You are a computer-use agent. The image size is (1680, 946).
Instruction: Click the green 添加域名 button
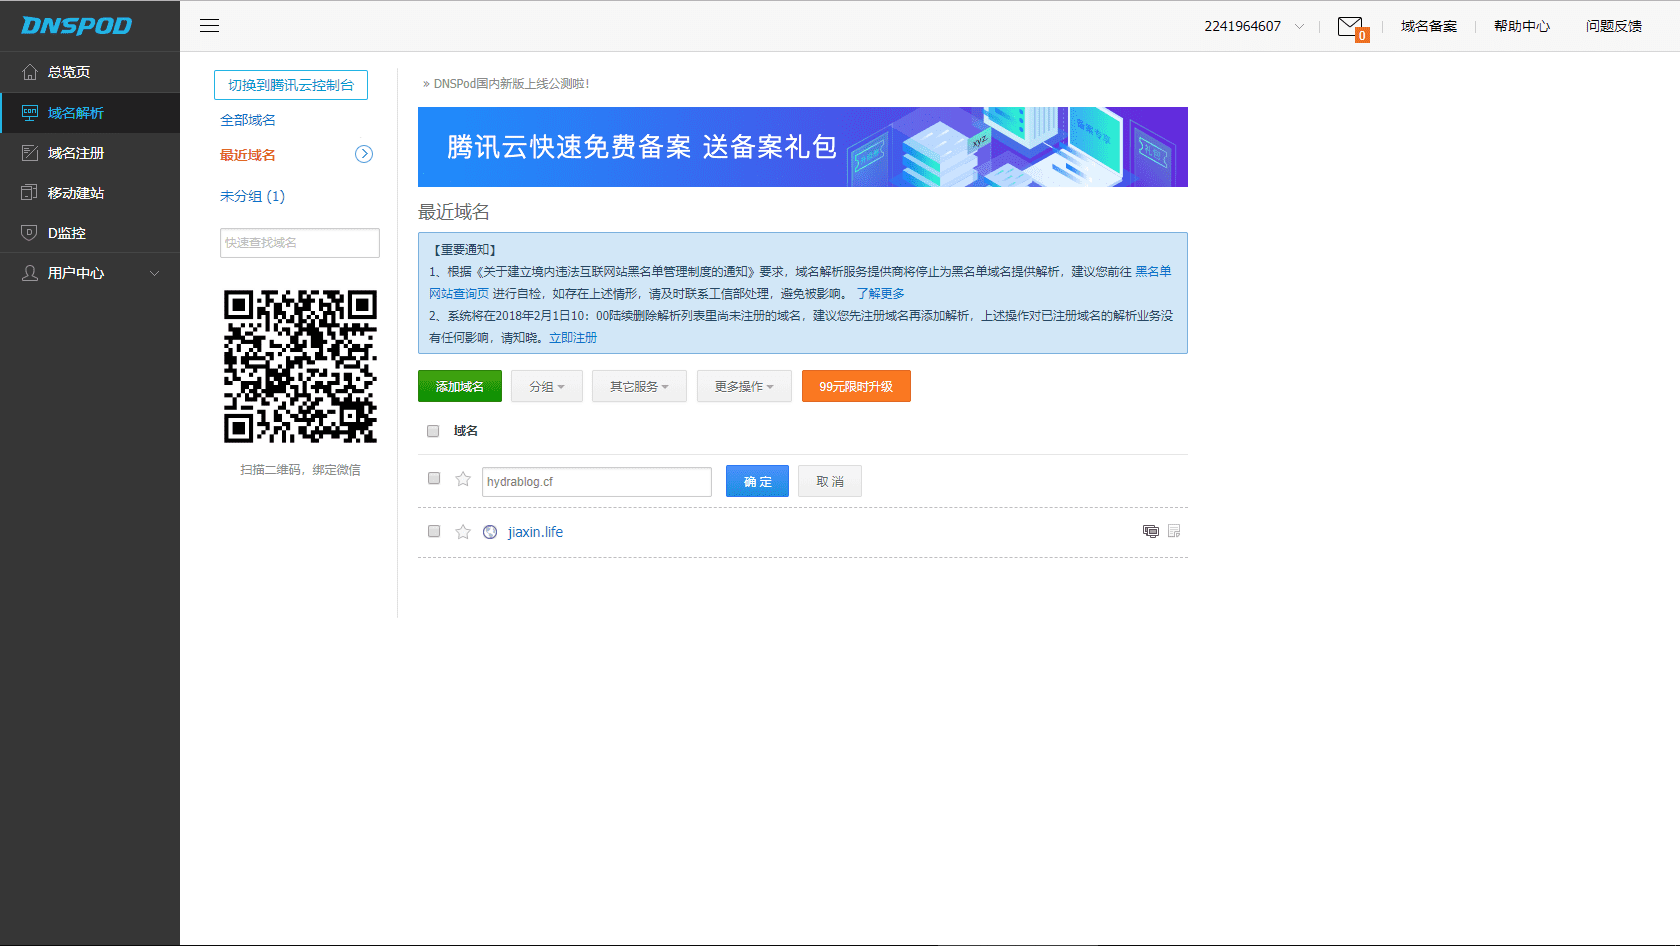click(x=459, y=386)
